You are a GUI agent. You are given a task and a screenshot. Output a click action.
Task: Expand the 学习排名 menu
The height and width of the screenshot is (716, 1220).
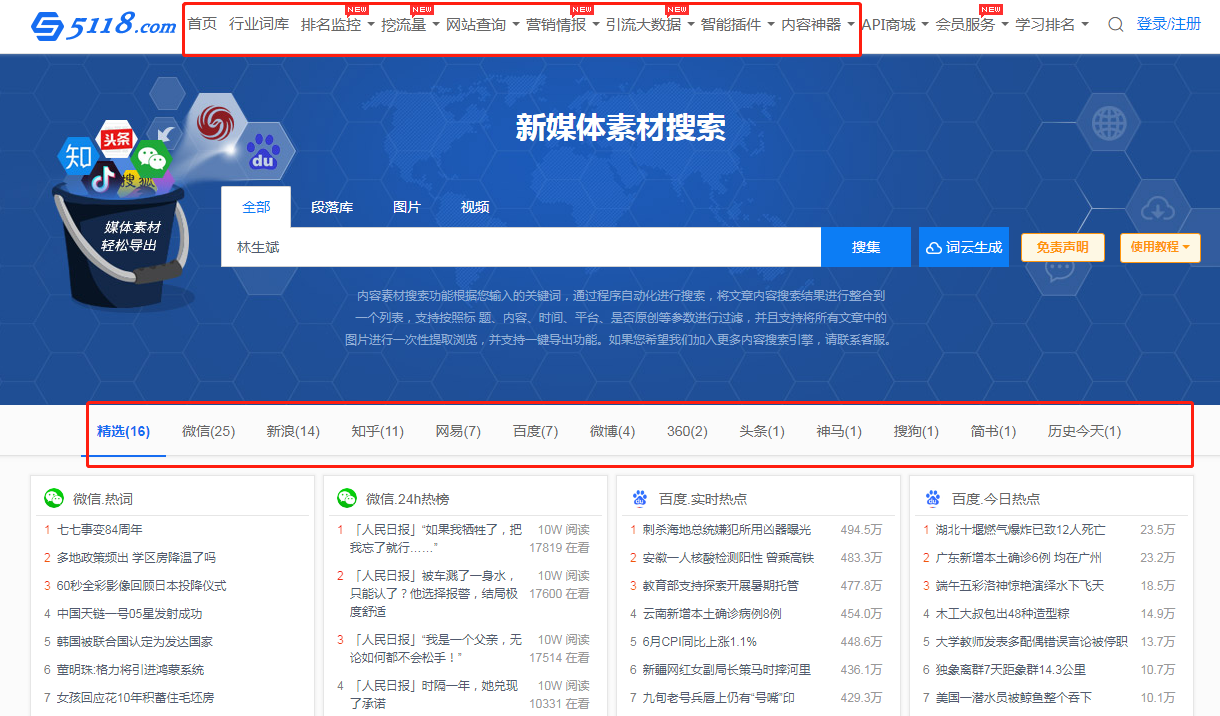tap(1052, 24)
